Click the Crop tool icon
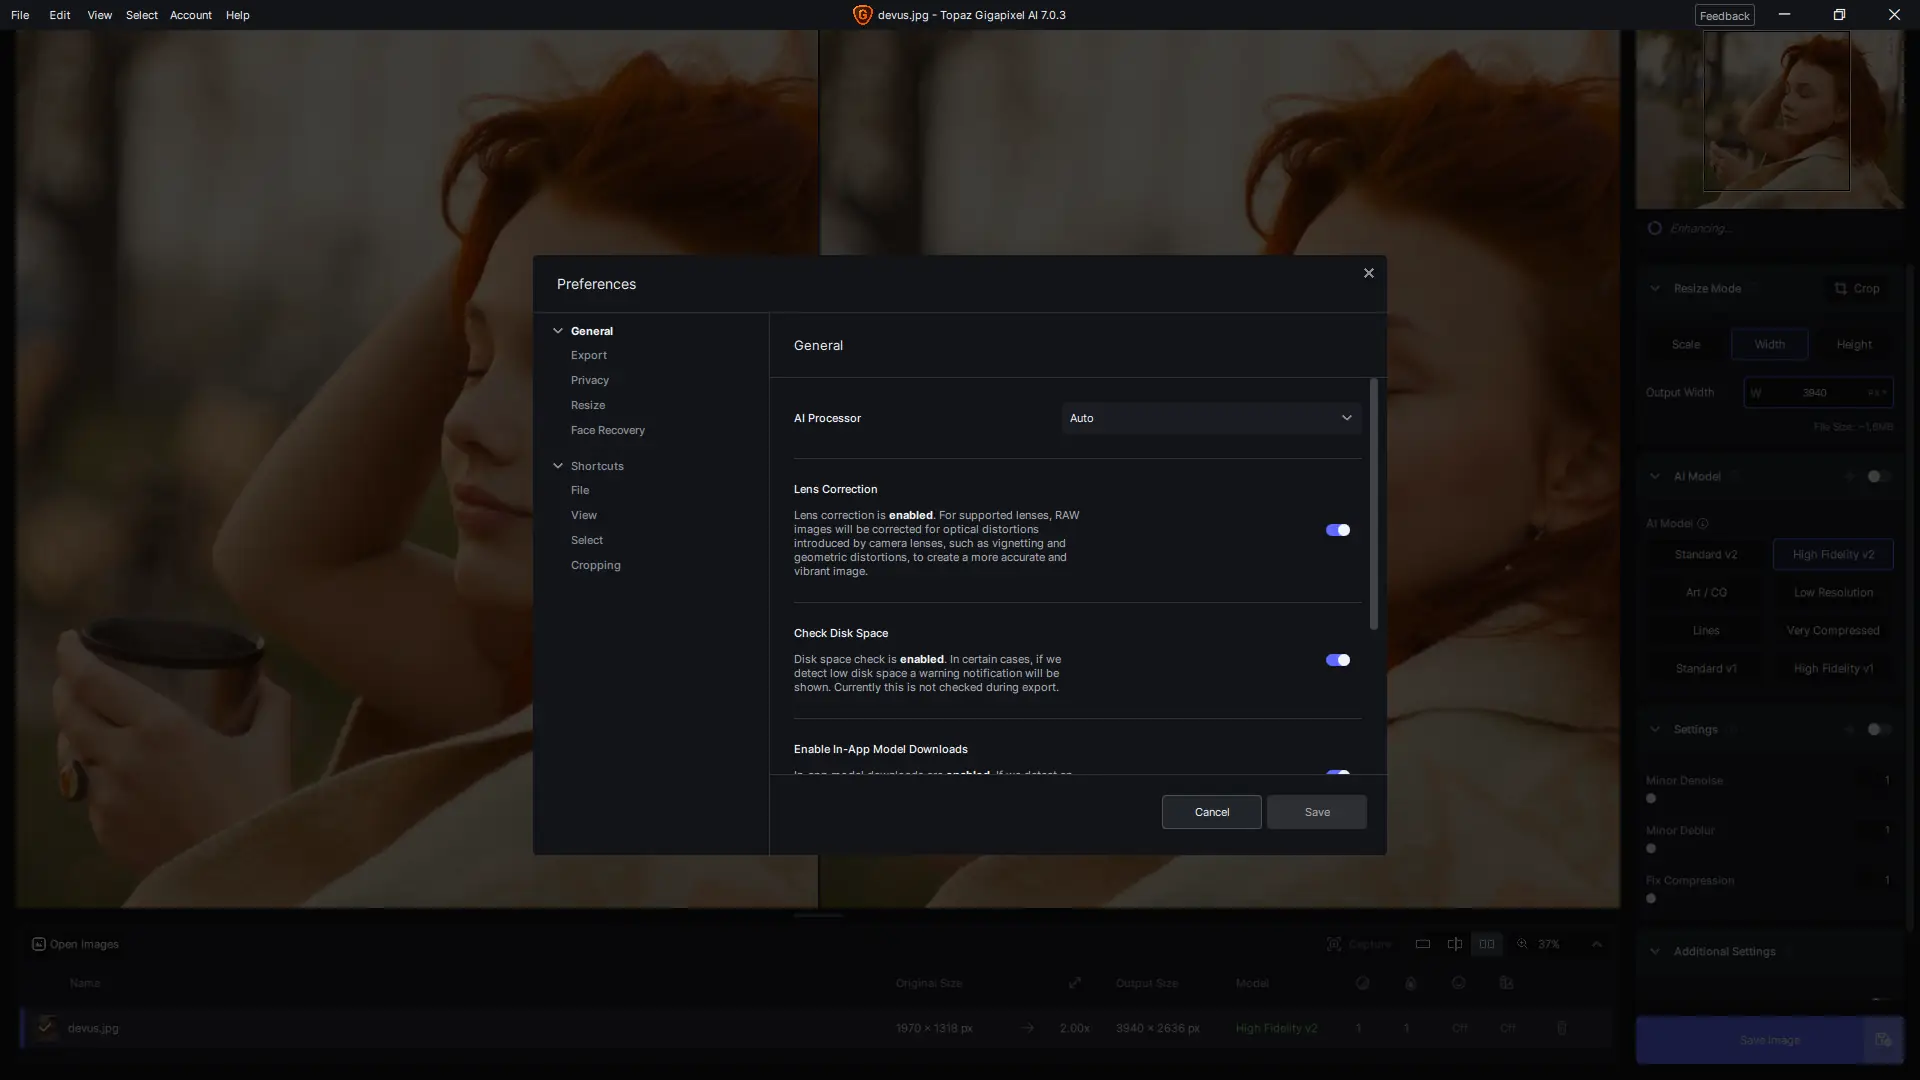 pyautogui.click(x=1841, y=288)
